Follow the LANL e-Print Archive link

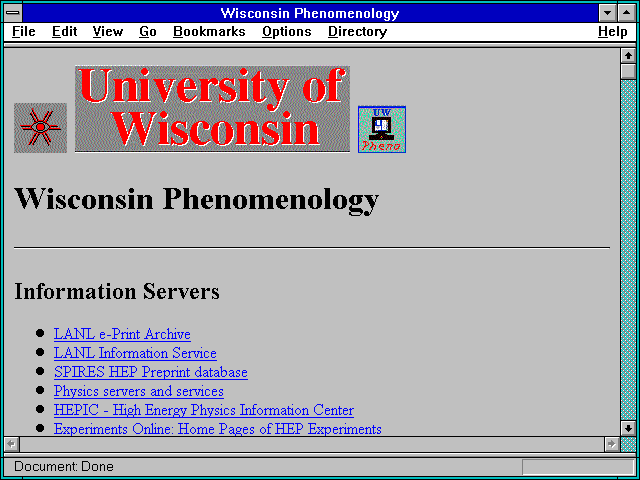[122, 334]
